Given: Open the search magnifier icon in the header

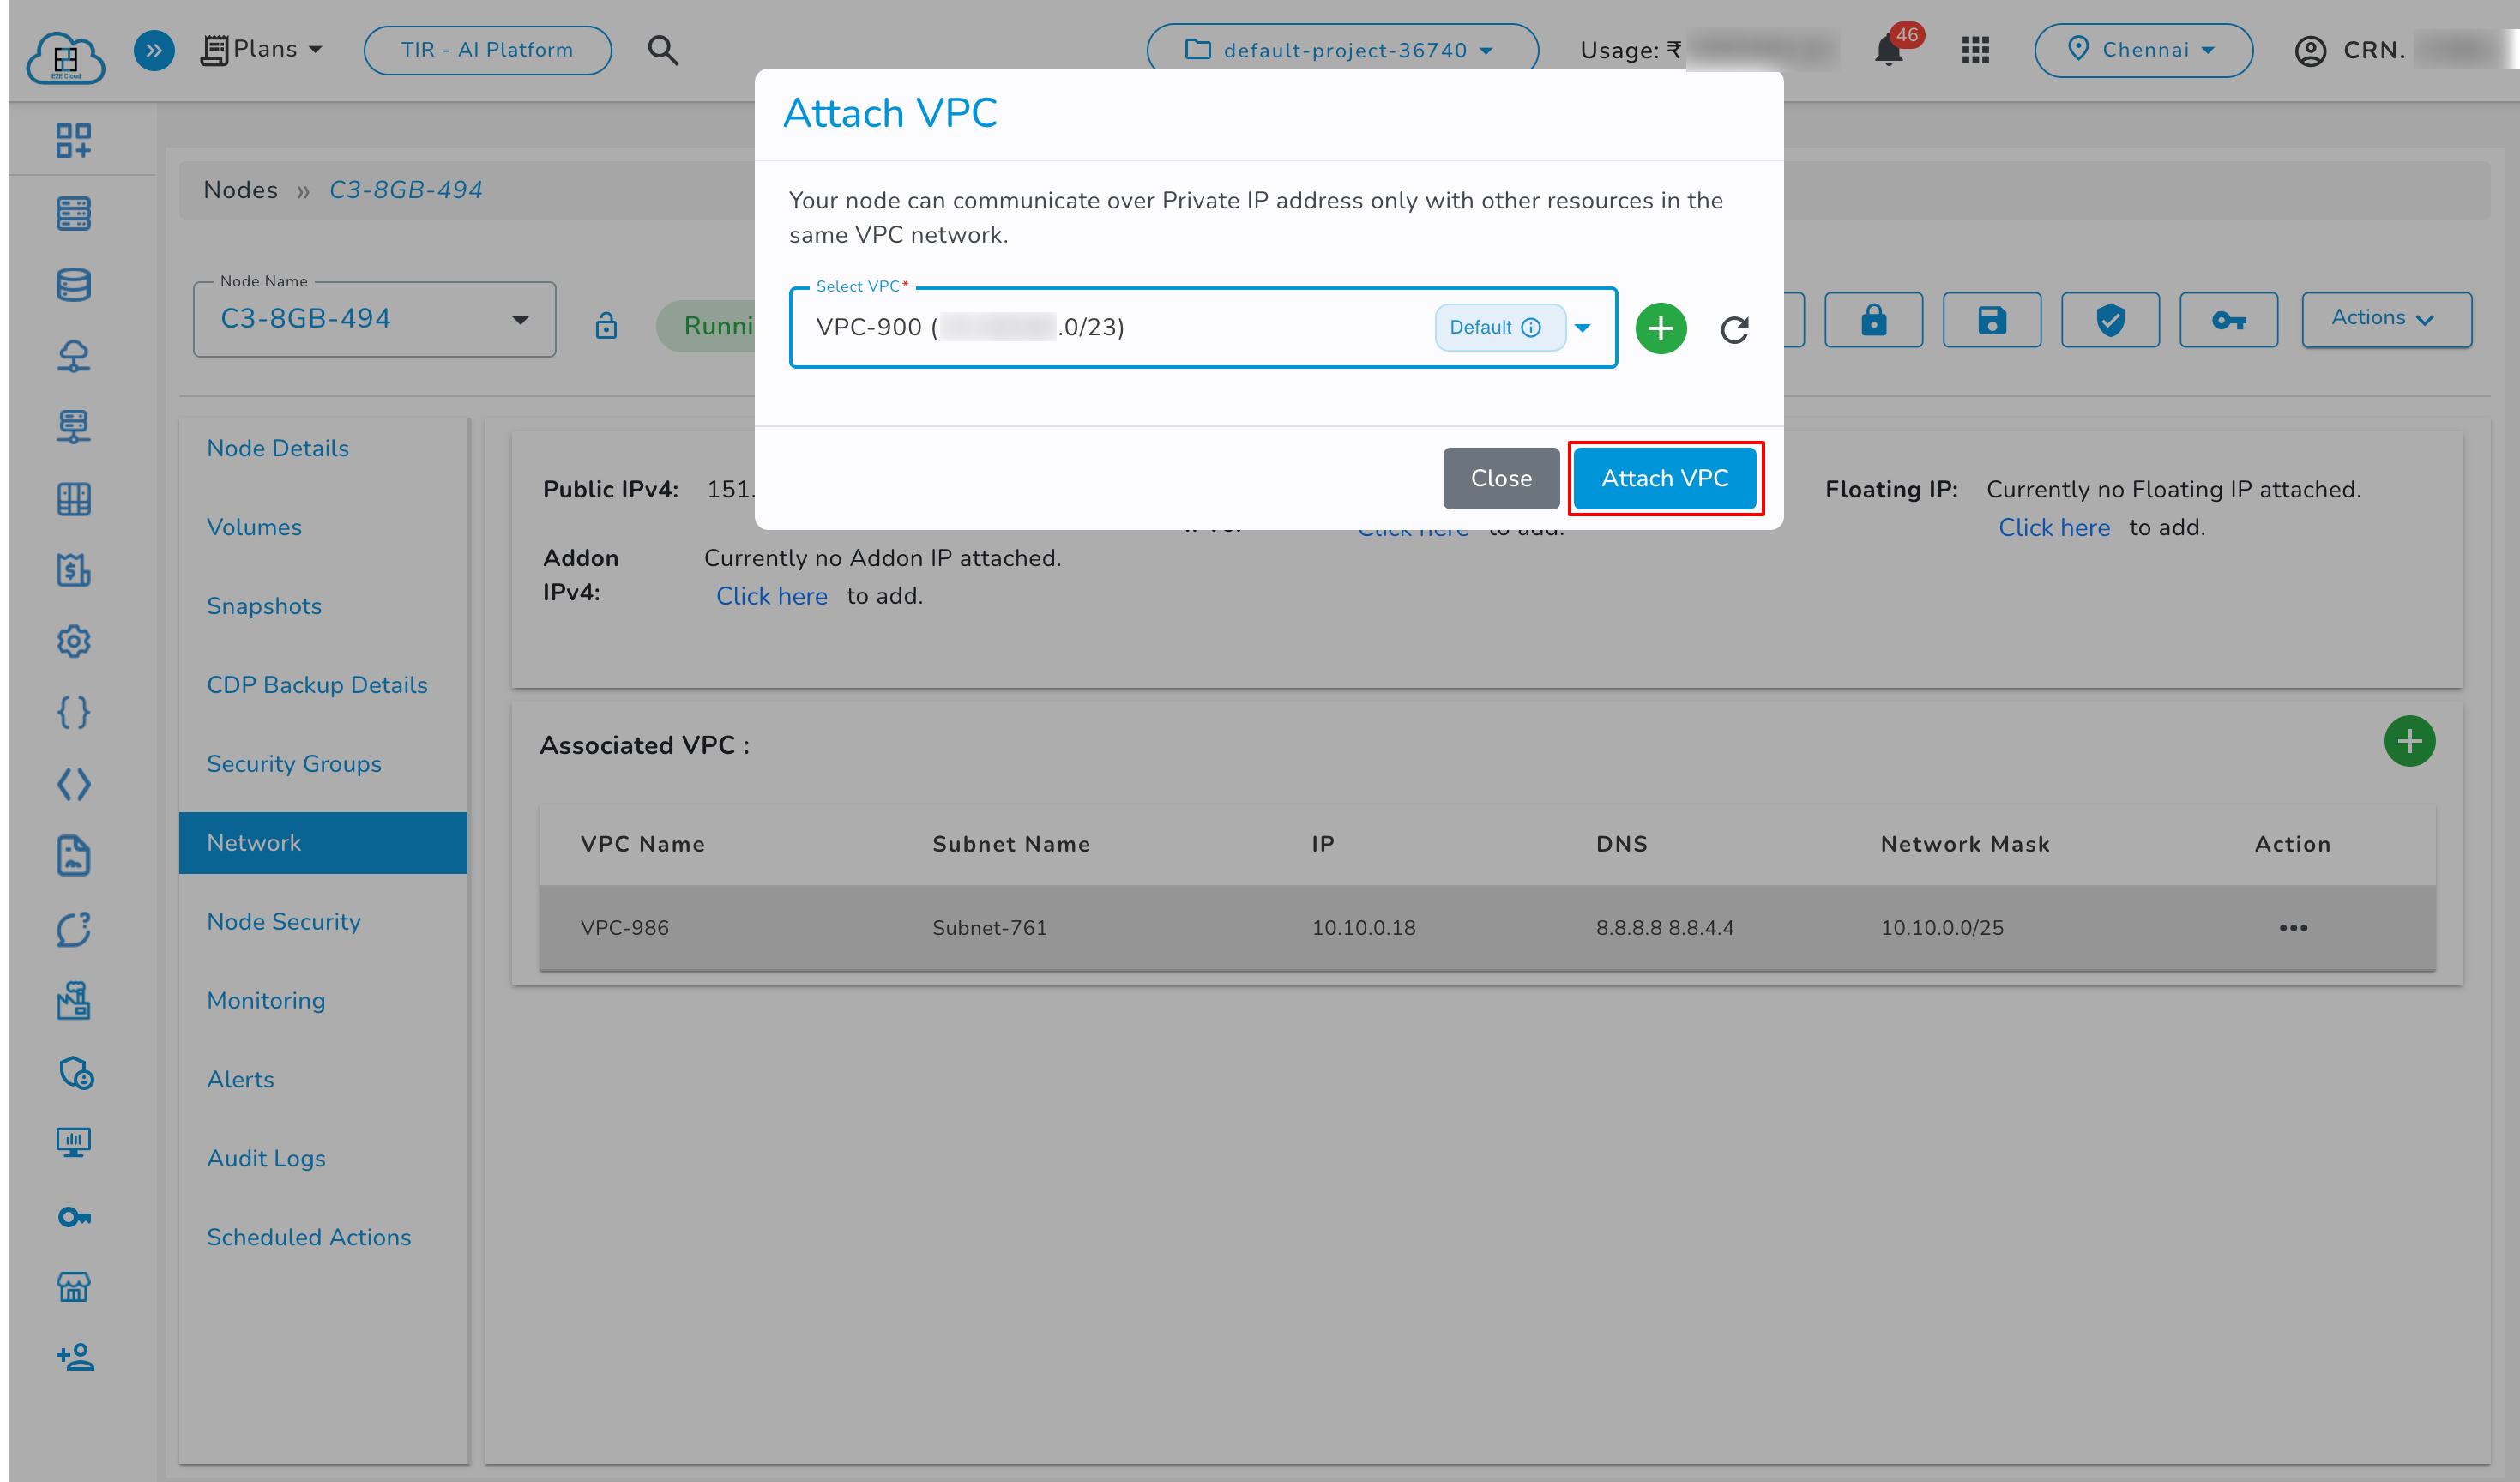Looking at the screenshot, I should click(663, 50).
